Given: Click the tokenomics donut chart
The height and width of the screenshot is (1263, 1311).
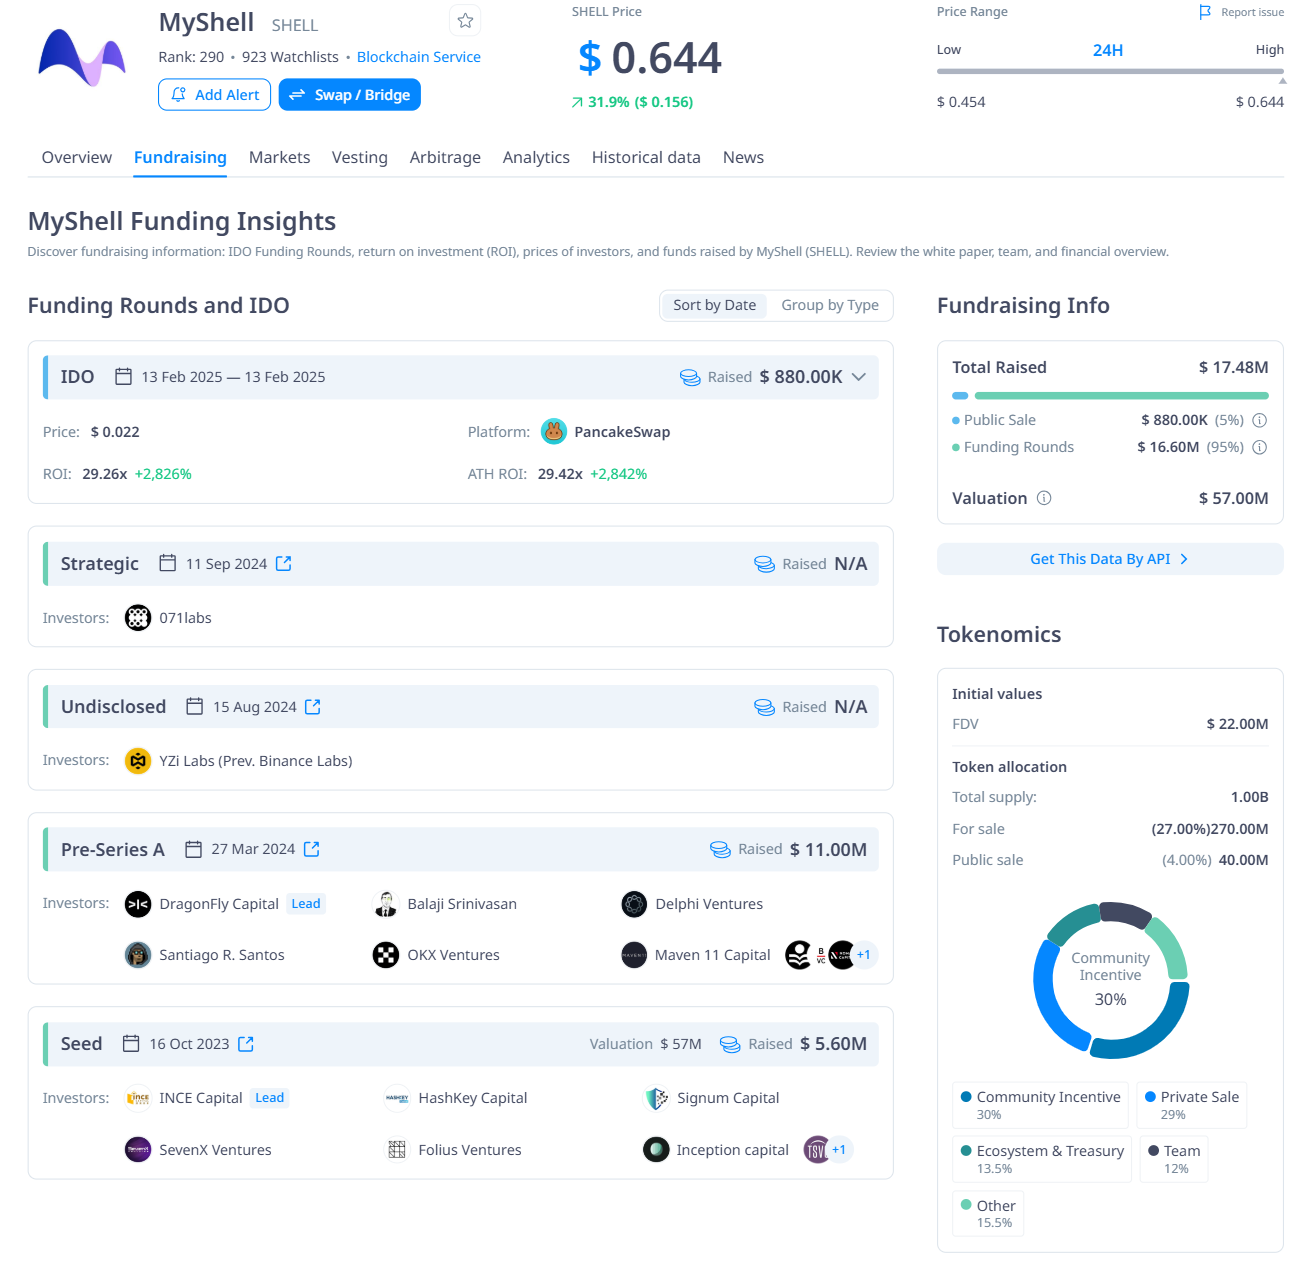Looking at the screenshot, I should 1110,980.
